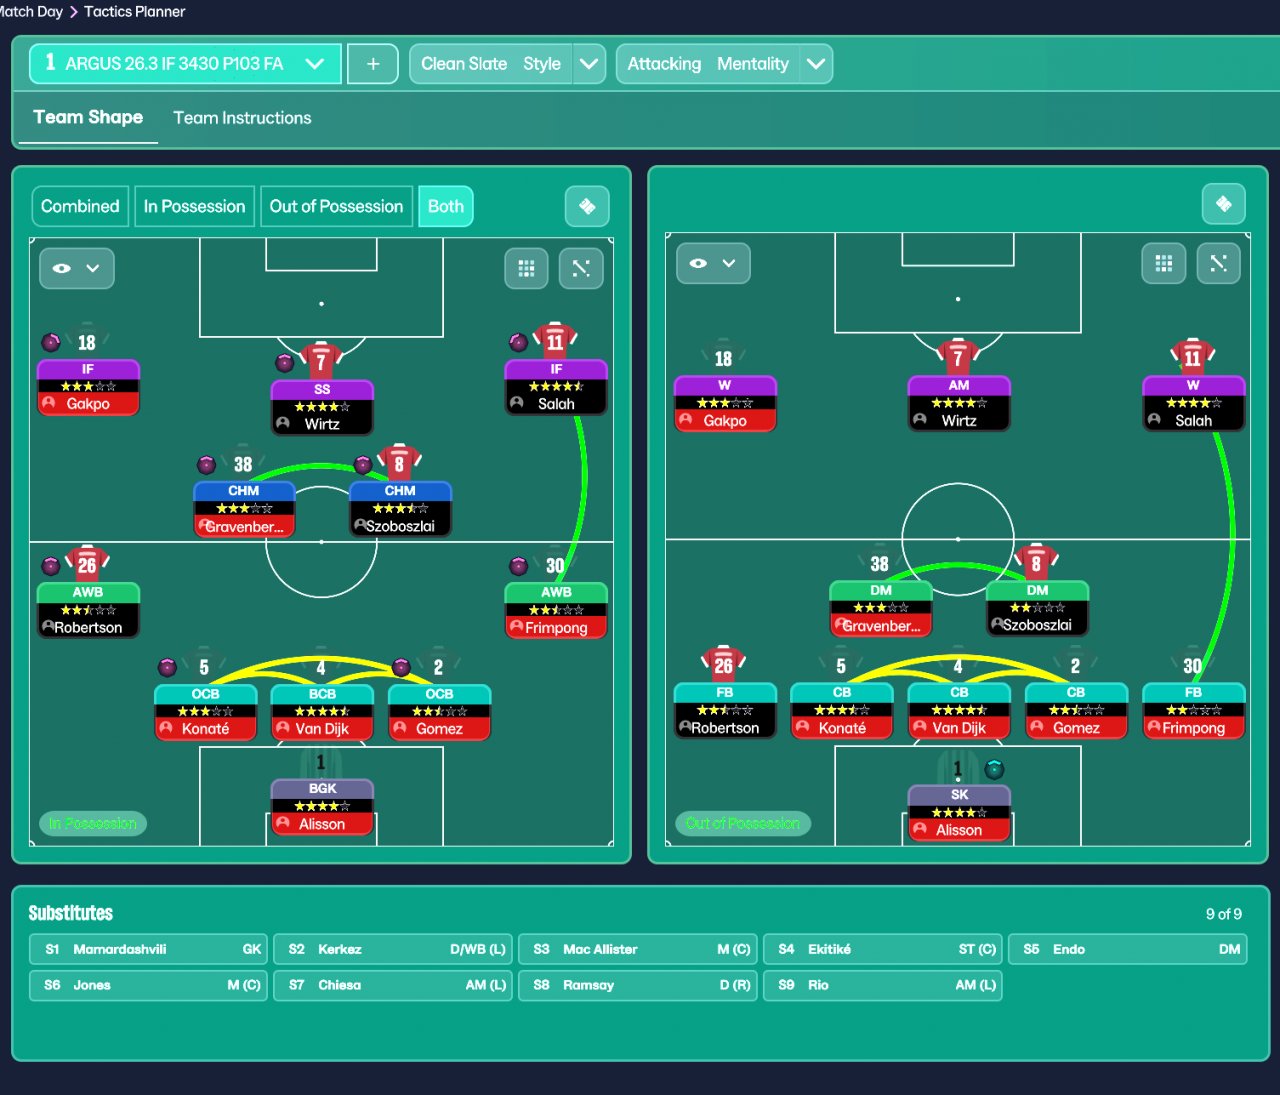The height and width of the screenshot is (1095, 1280).
Task: Click the Out of Possession pitch label
Action: click(743, 823)
